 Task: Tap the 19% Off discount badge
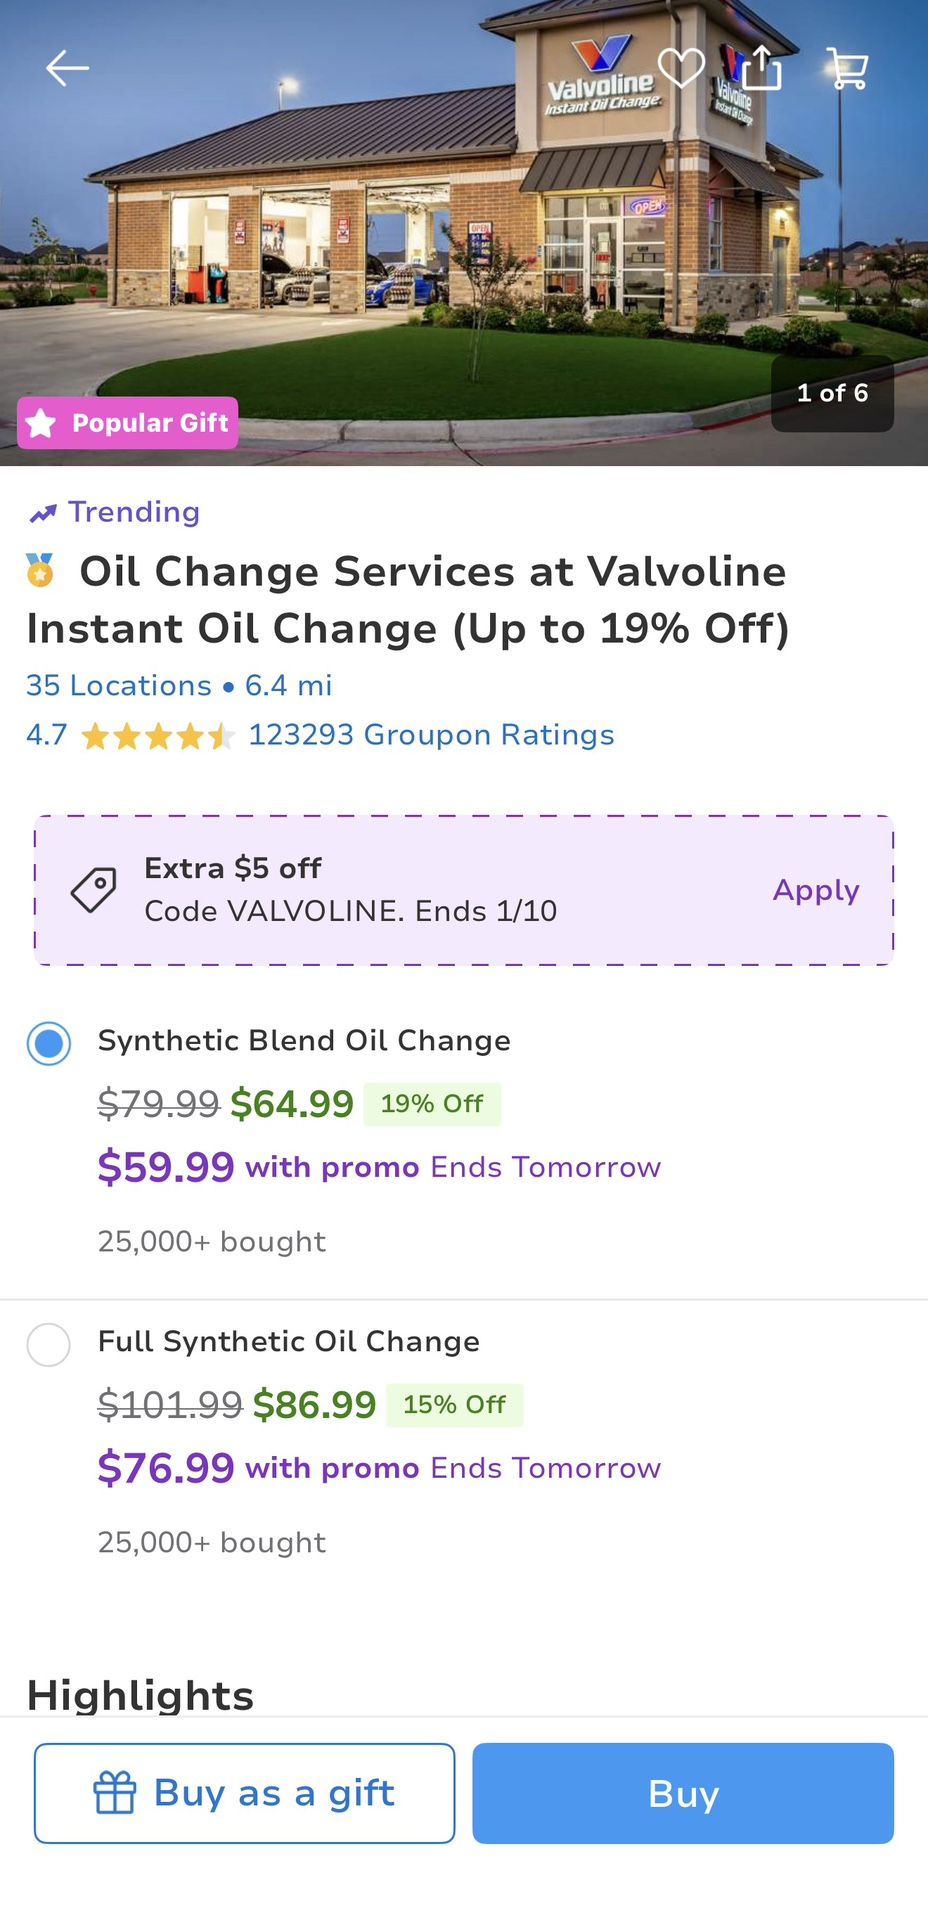(432, 1104)
